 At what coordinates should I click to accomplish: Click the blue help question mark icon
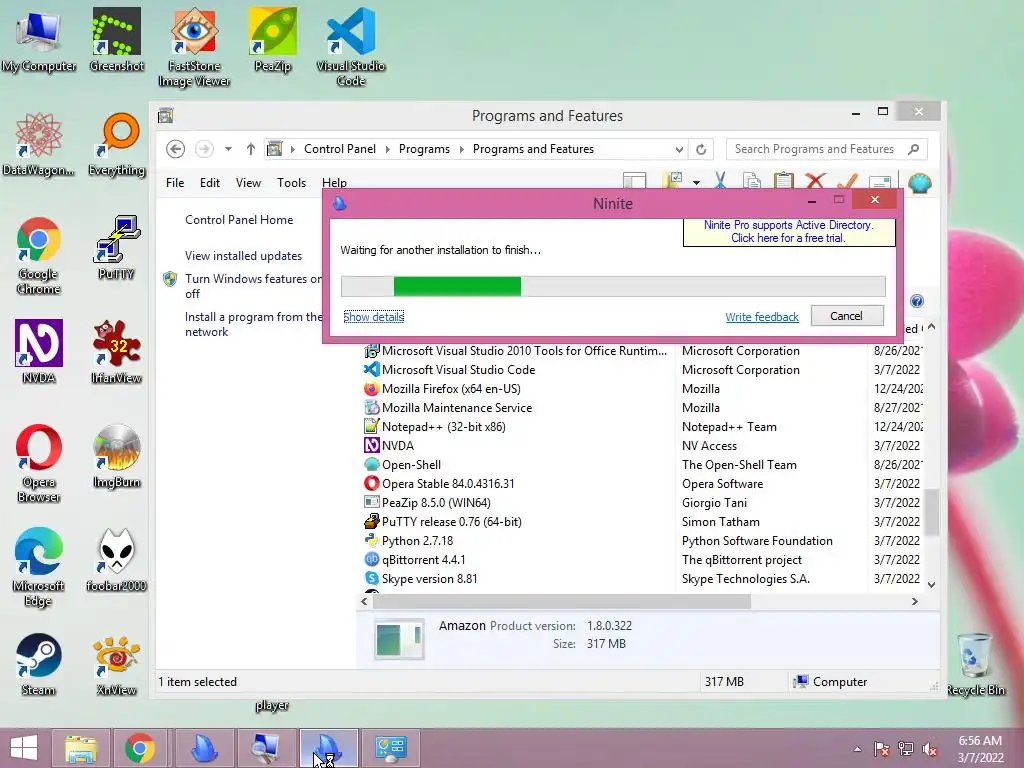(917, 301)
